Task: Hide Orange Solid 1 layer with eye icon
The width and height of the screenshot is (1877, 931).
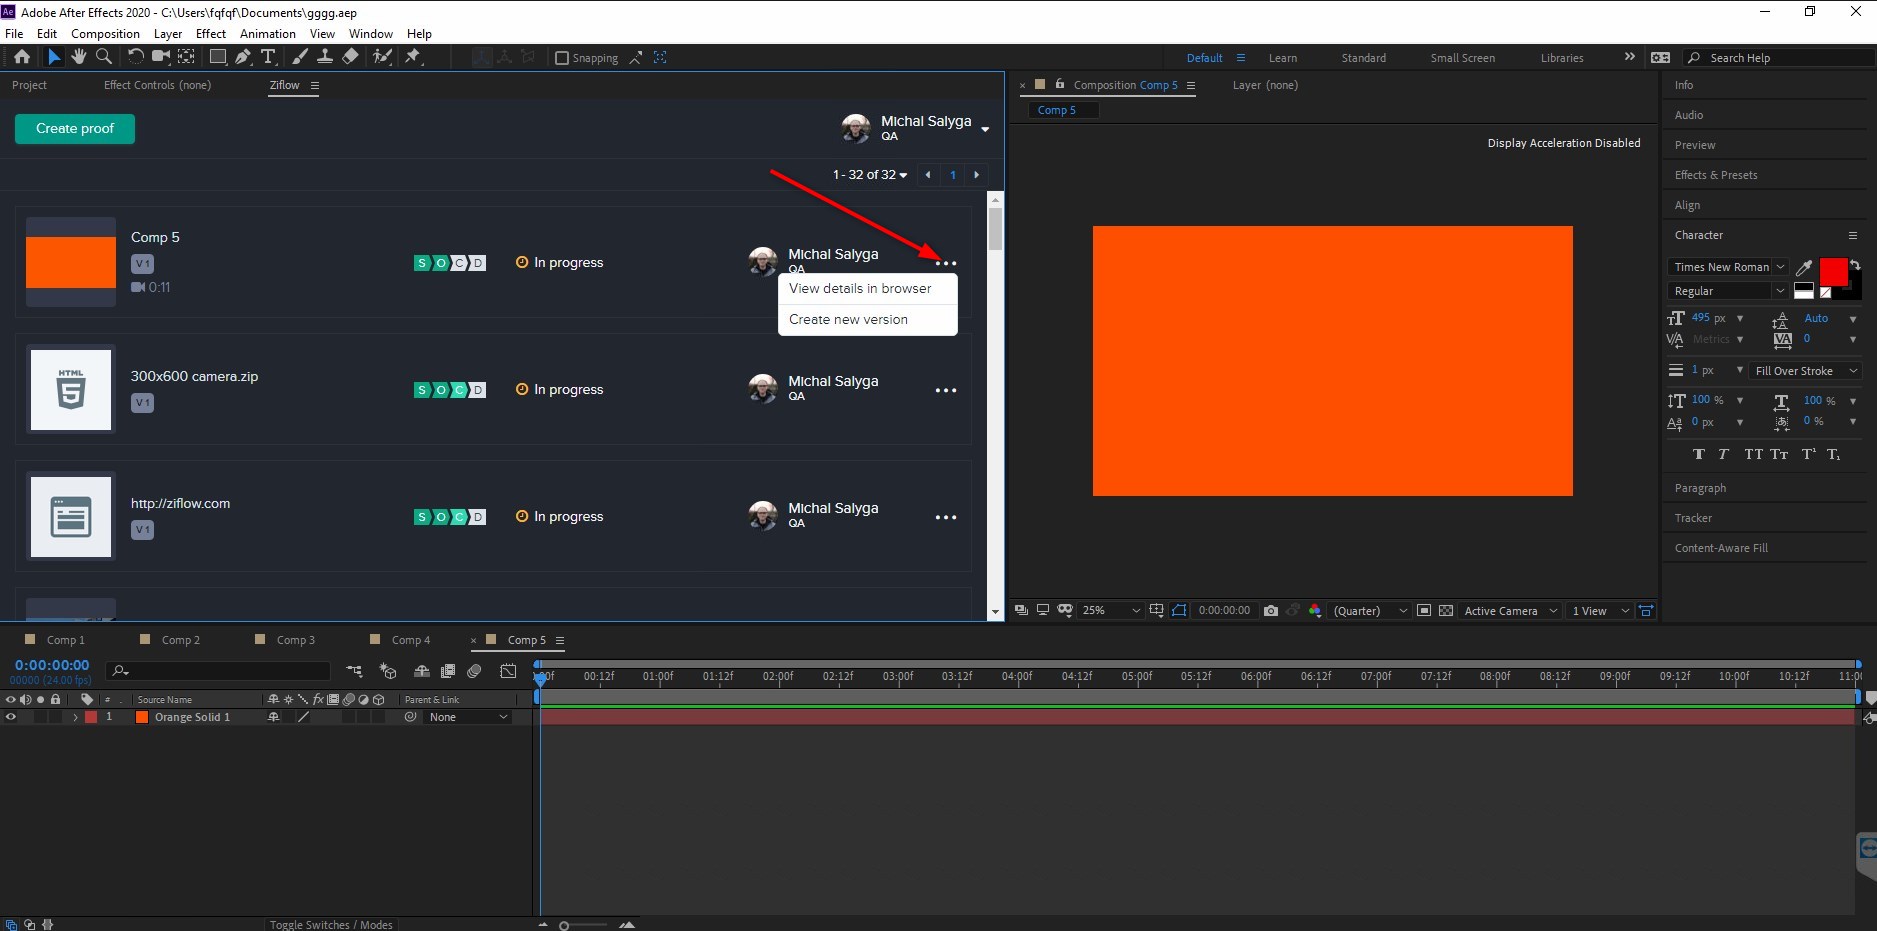Action: (x=11, y=717)
